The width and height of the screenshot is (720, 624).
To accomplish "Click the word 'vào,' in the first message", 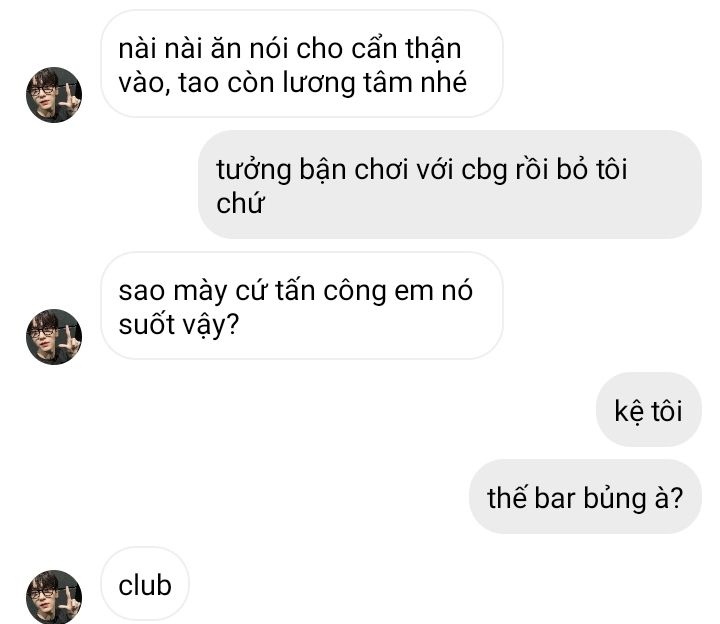I will [x=144, y=83].
